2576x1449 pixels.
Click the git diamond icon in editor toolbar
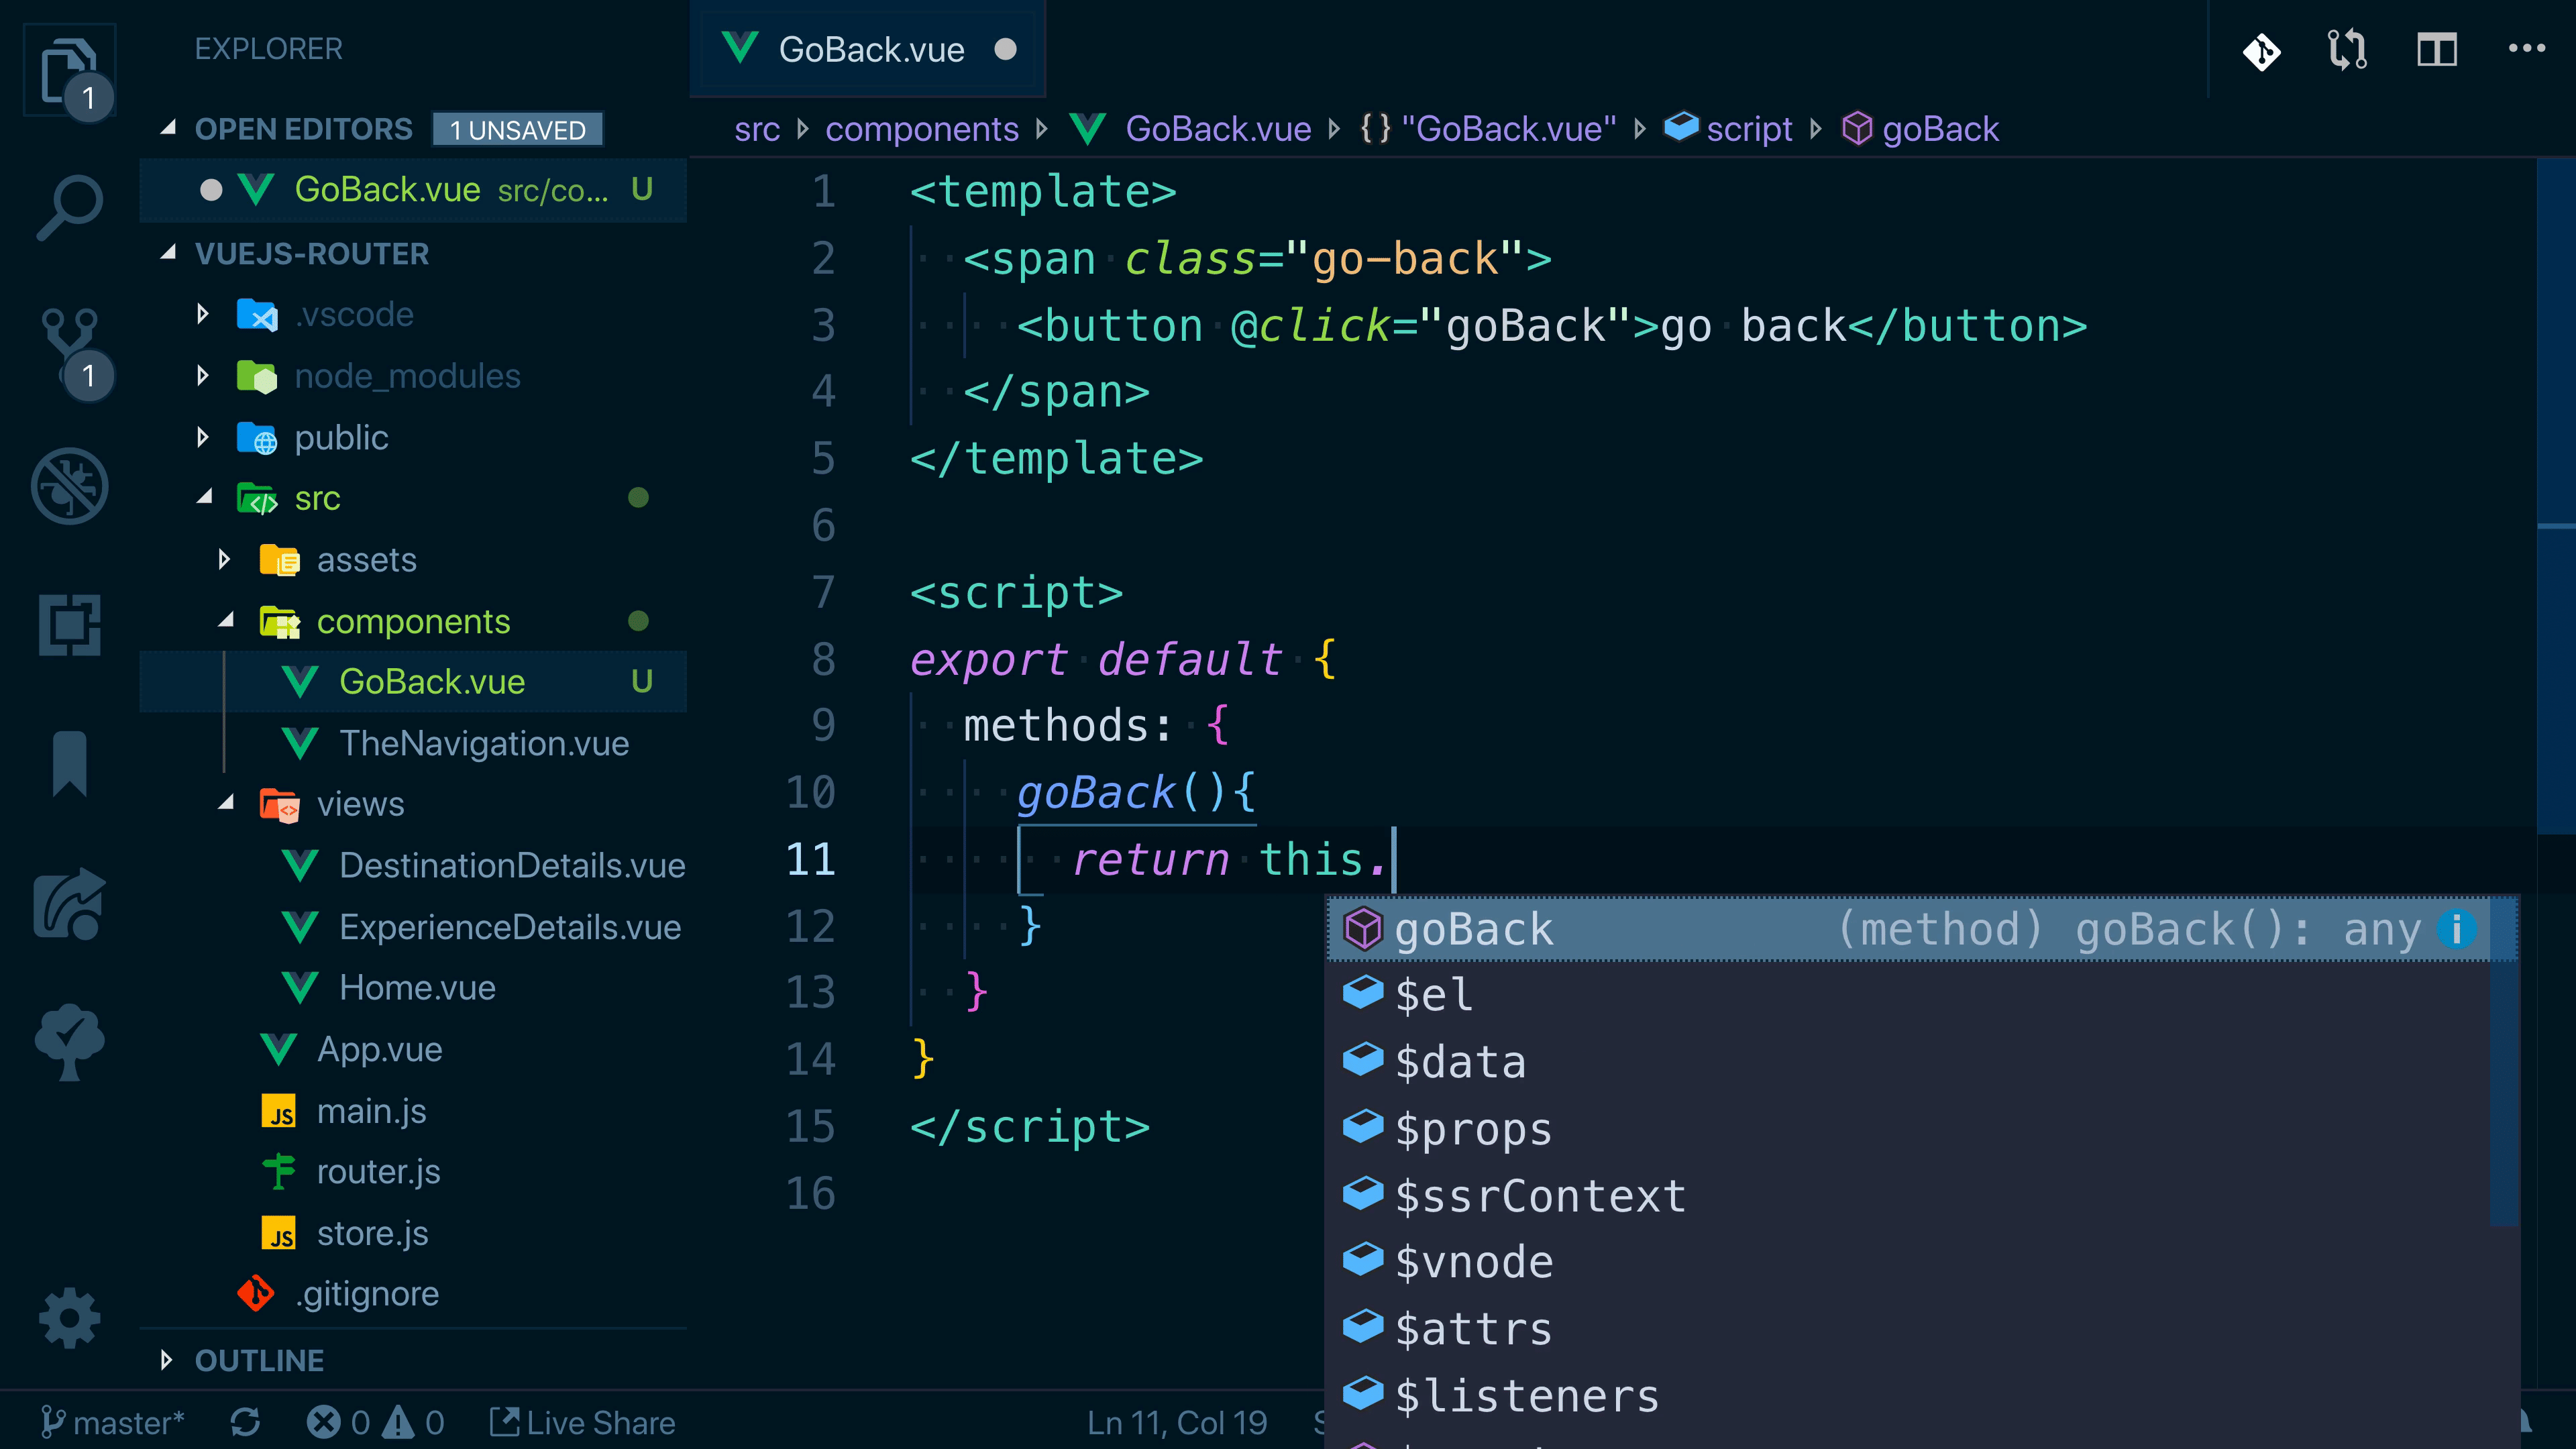pos(2261,50)
